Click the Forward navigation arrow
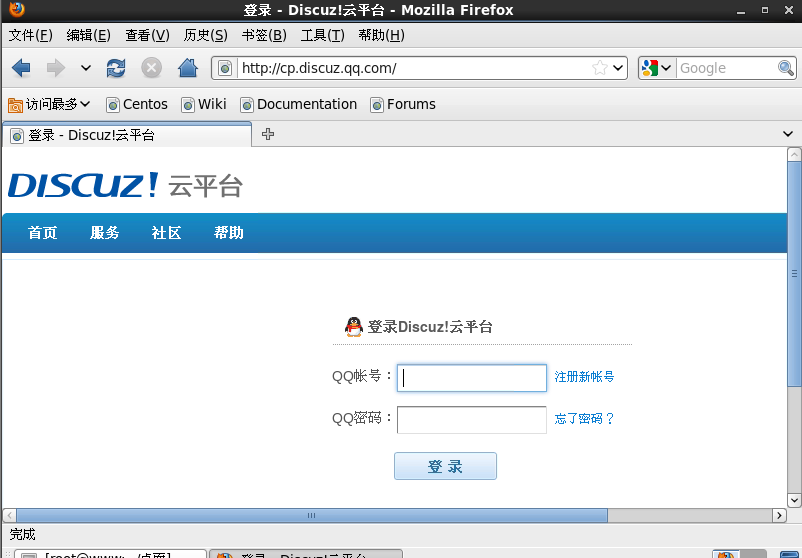Screen dimensions: 802x558 (x=56, y=68)
